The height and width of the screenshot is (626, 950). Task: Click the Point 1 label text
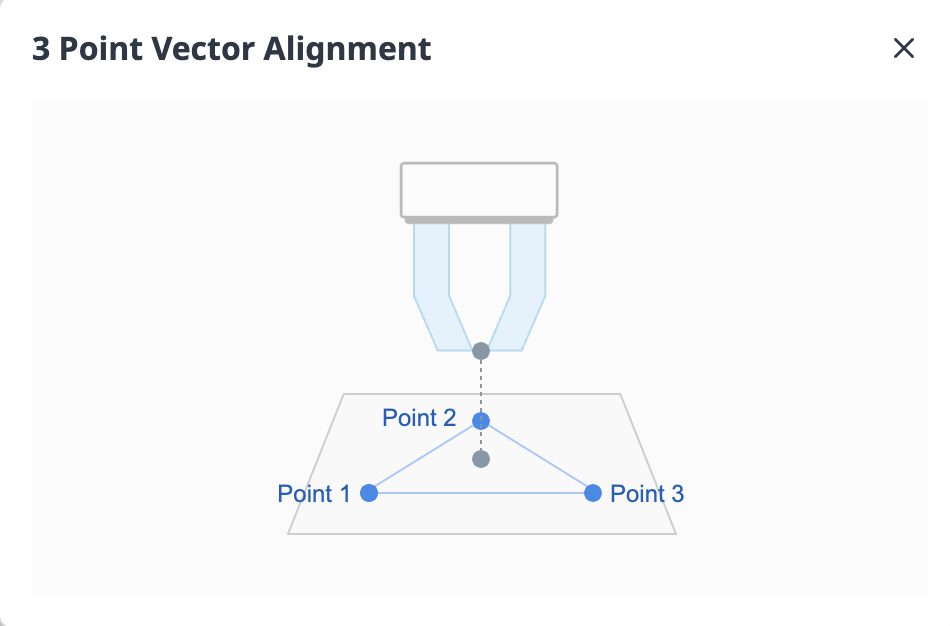pos(314,493)
